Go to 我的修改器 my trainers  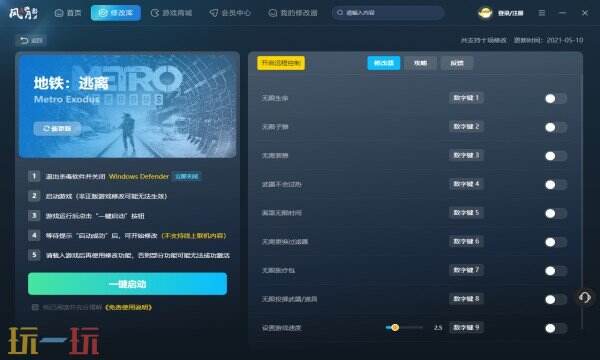tap(293, 13)
